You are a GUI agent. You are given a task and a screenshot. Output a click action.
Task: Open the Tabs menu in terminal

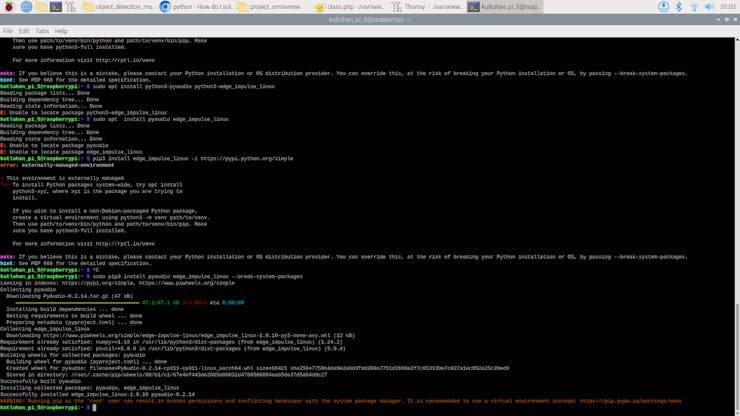pyautogui.click(x=42, y=31)
